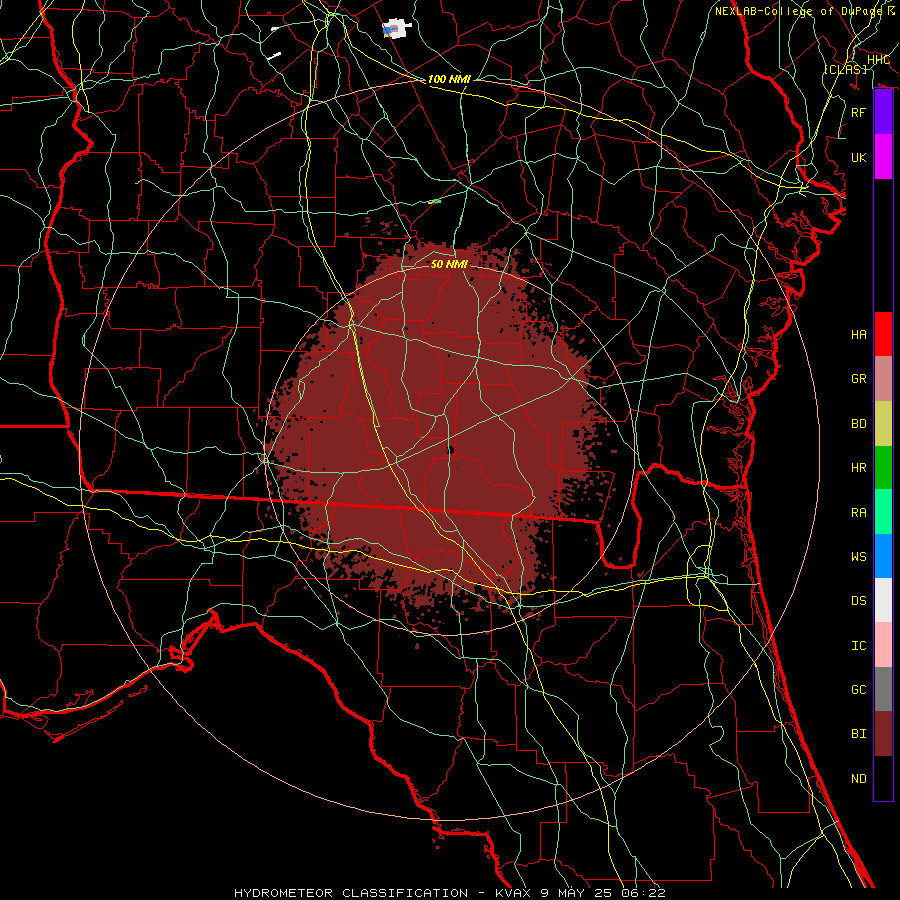Click the RF legend label

858,112
